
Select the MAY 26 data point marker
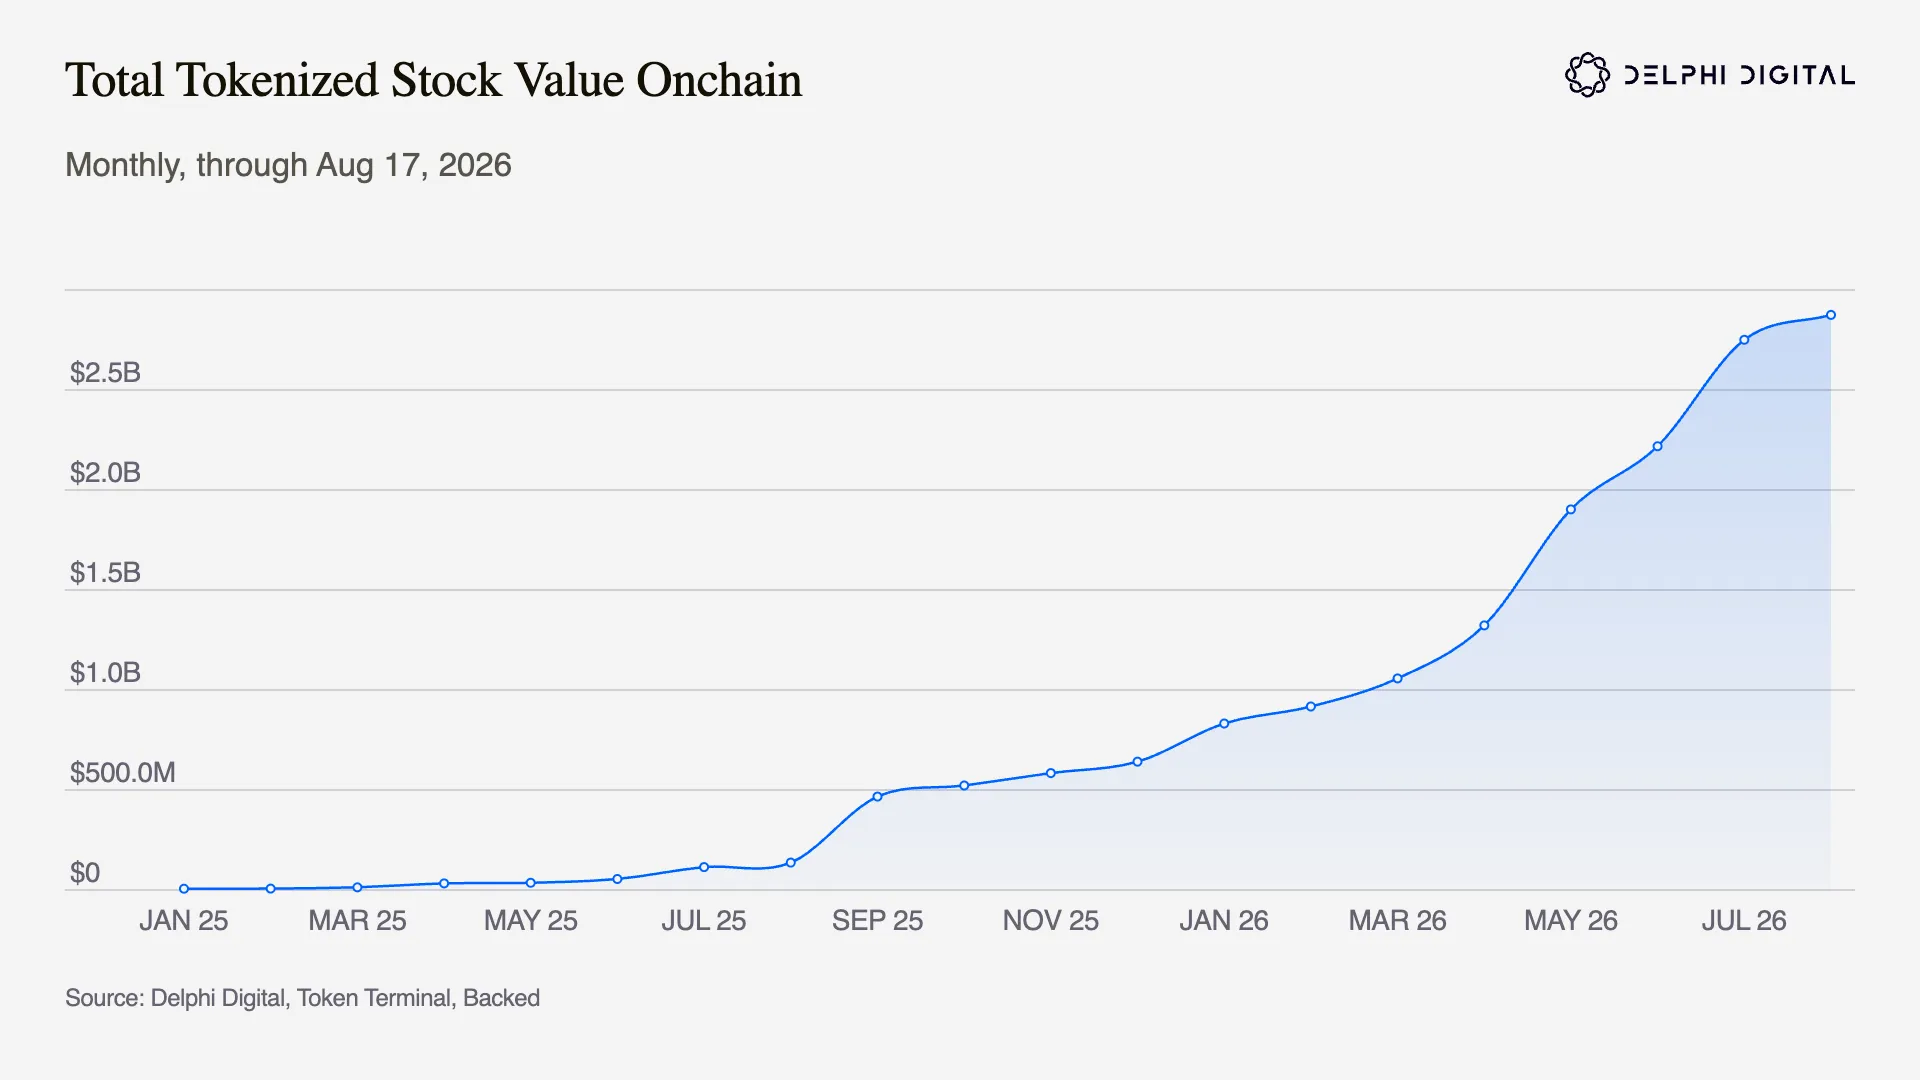tap(1571, 510)
